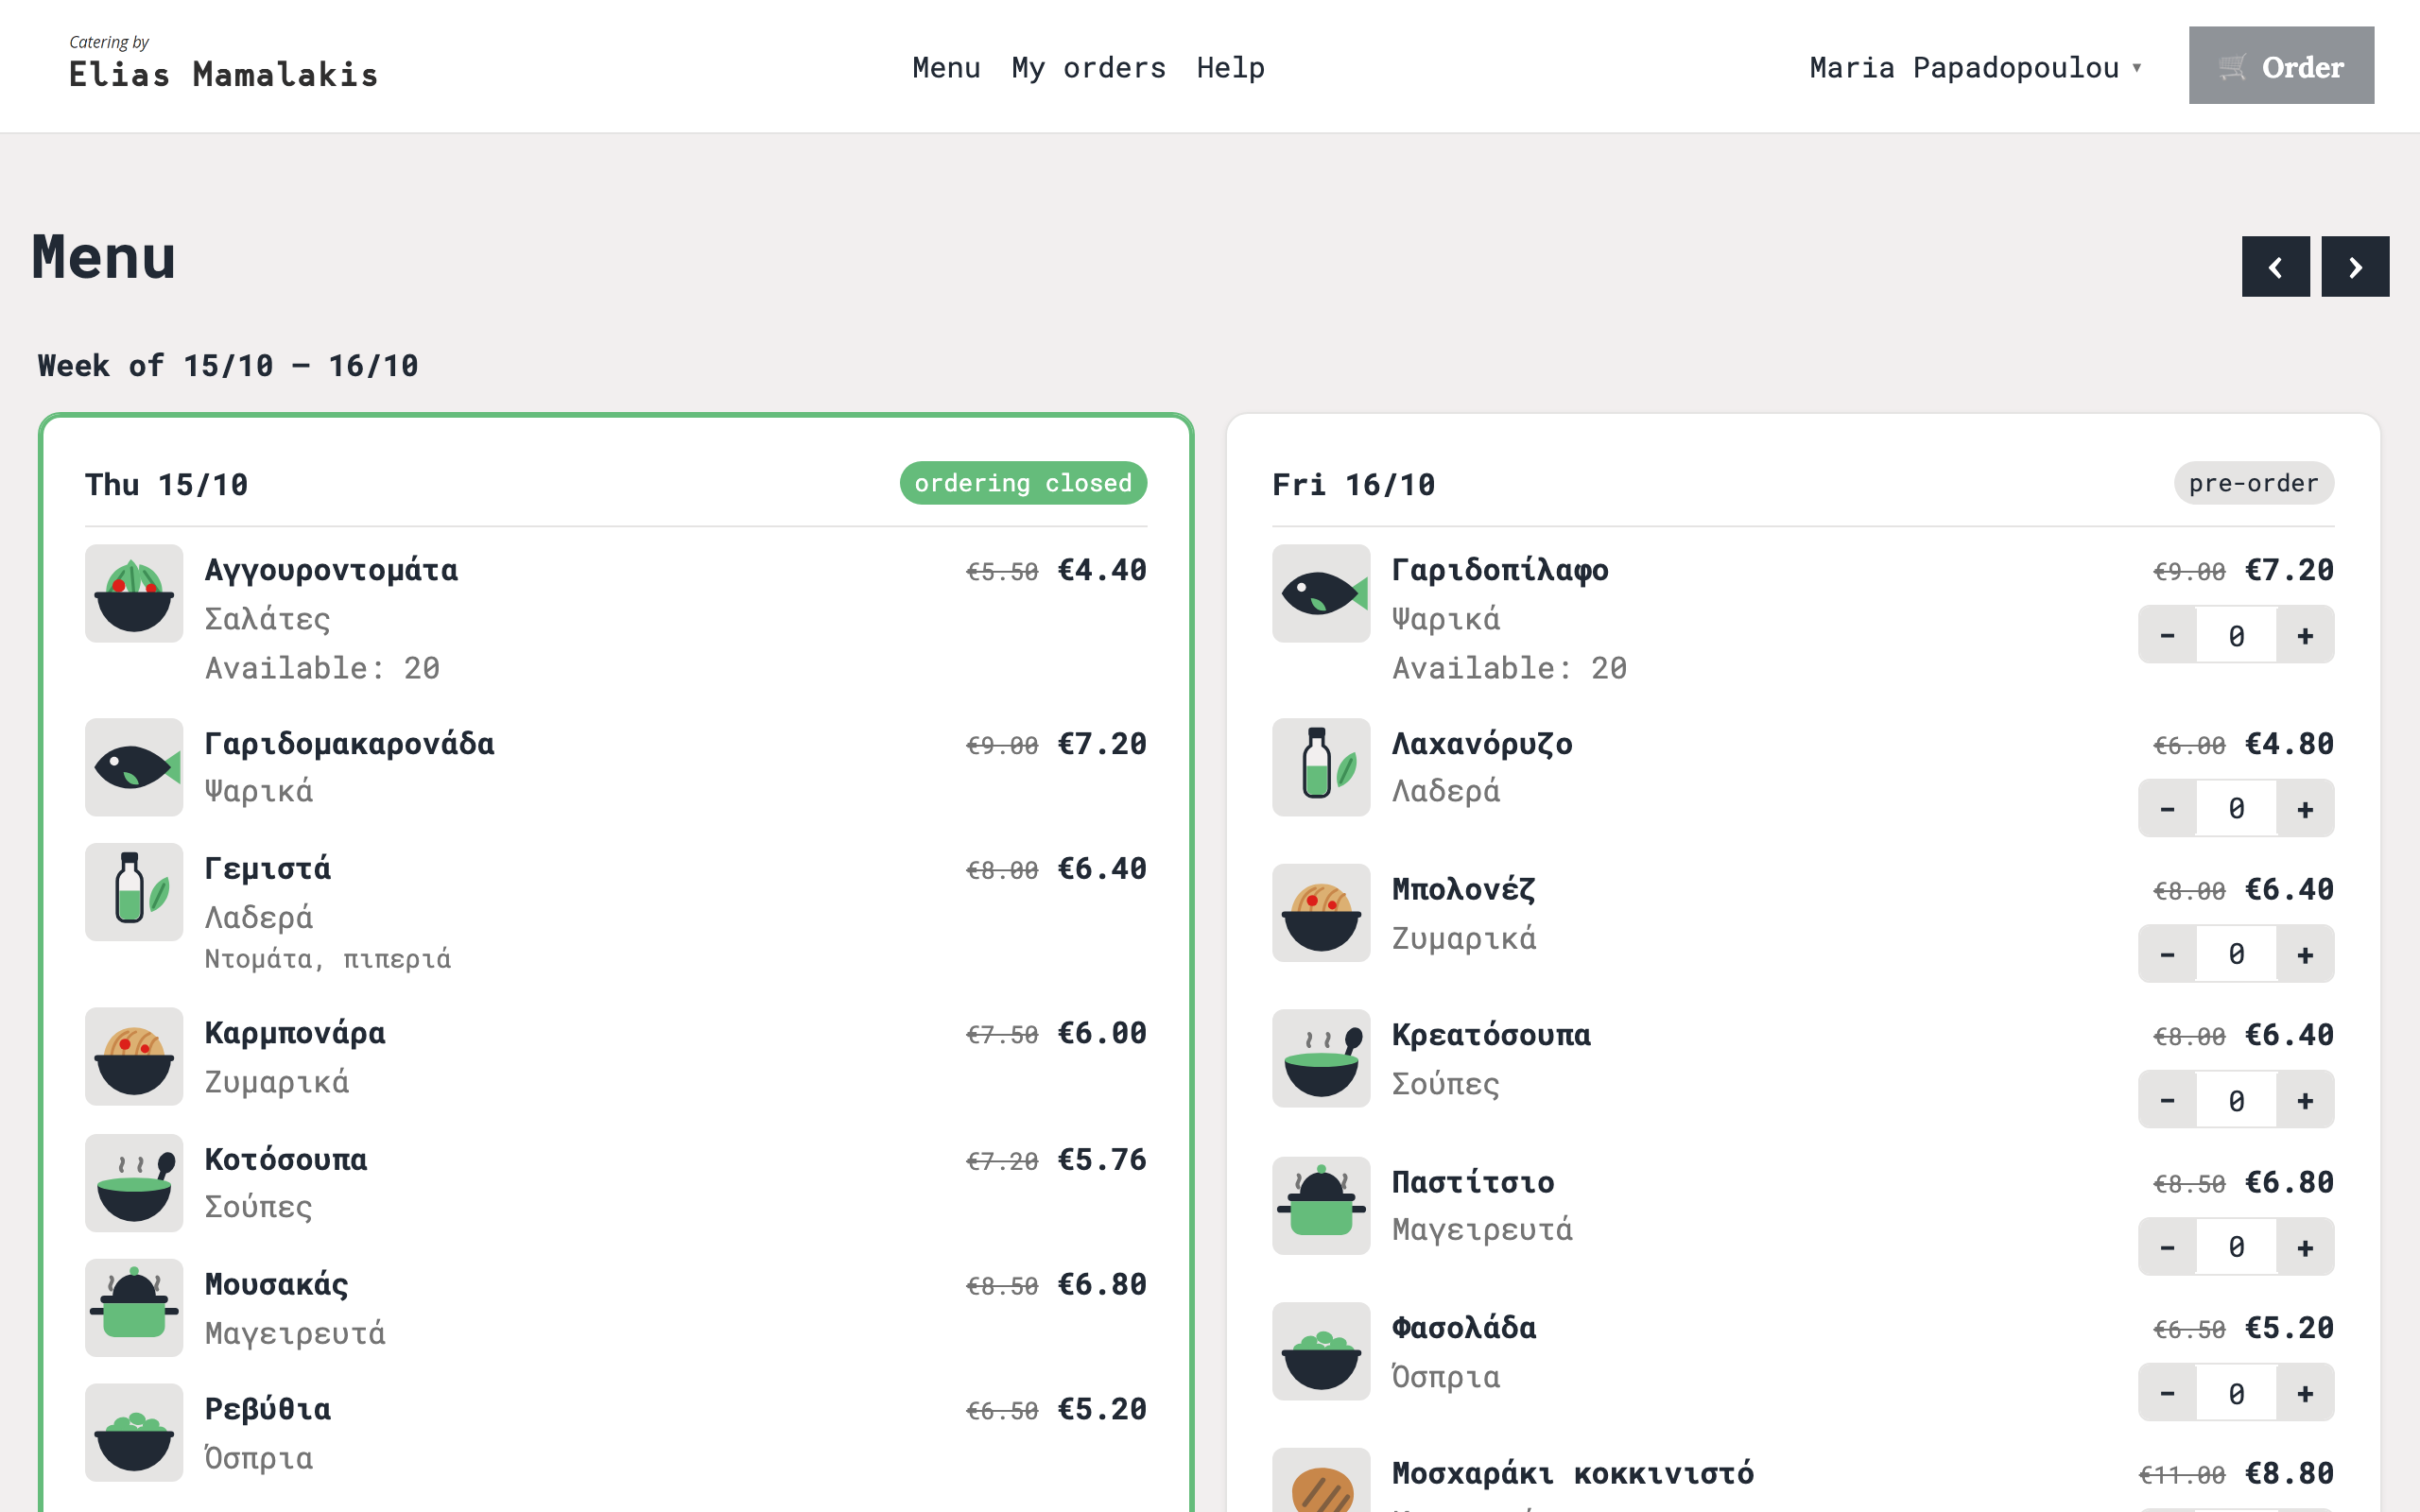This screenshot has width=2420, height=1512.
Task: Open the Maria Papadopoulou user dropdown
Action: [1975, 67]
